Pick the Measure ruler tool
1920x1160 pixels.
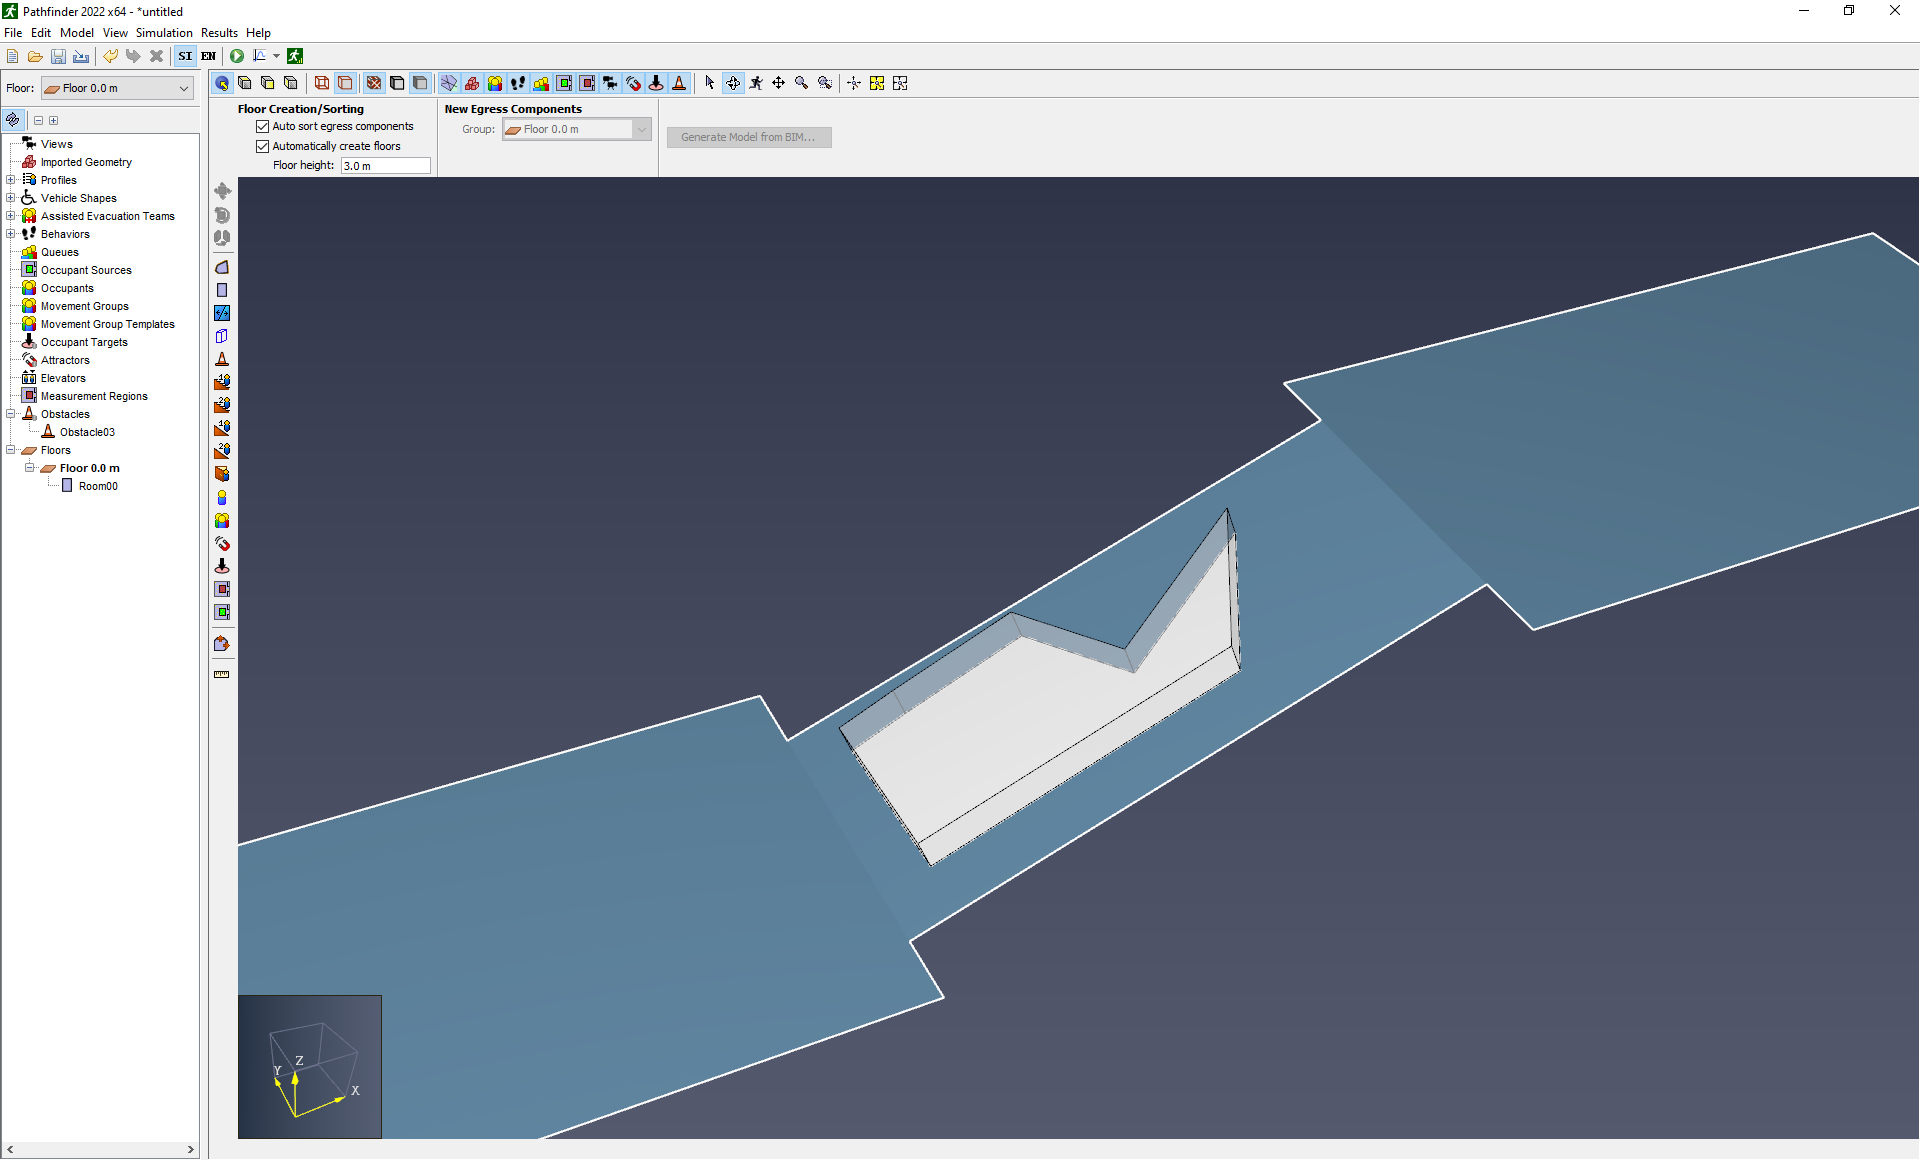pyautogui.click(x=222, y=674)
